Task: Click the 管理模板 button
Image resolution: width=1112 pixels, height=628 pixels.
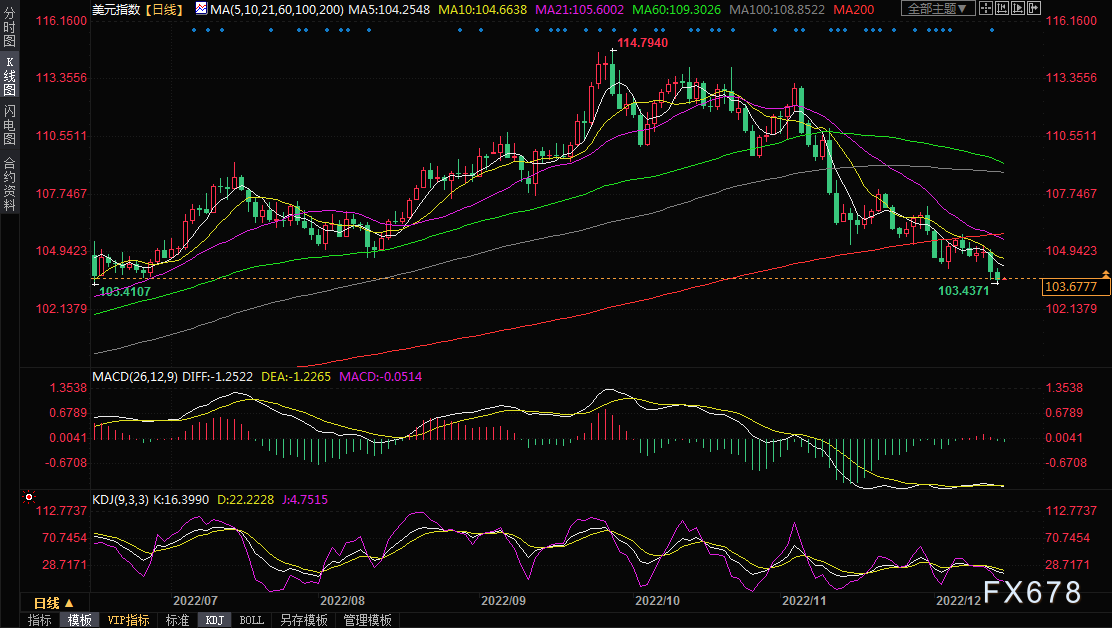Action: point(367,620)
